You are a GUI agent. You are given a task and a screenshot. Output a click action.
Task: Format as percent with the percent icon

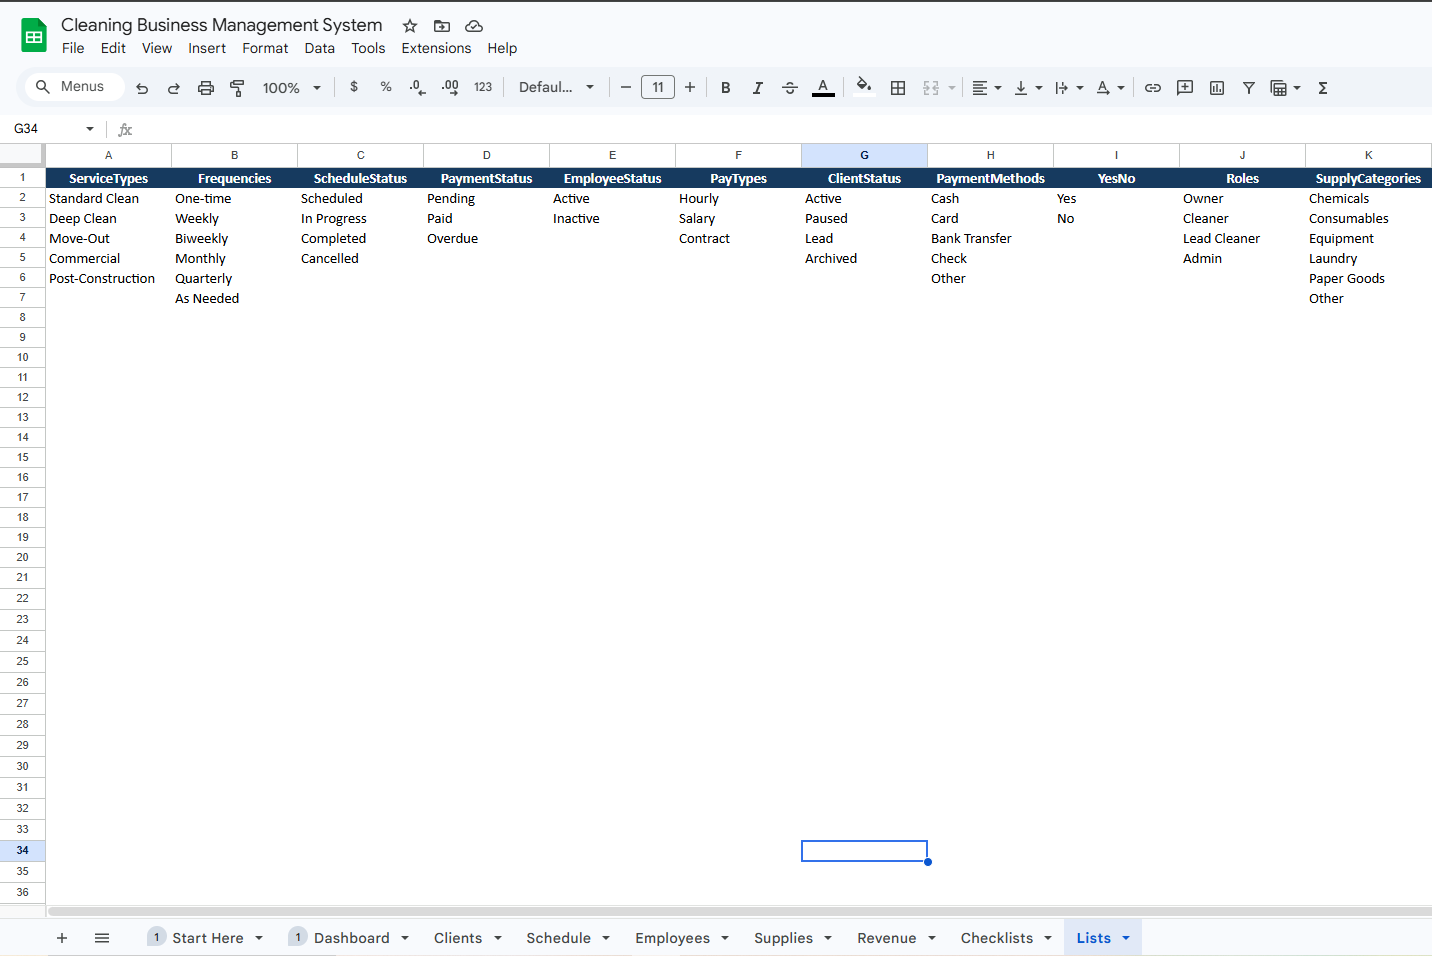point(386,87)
